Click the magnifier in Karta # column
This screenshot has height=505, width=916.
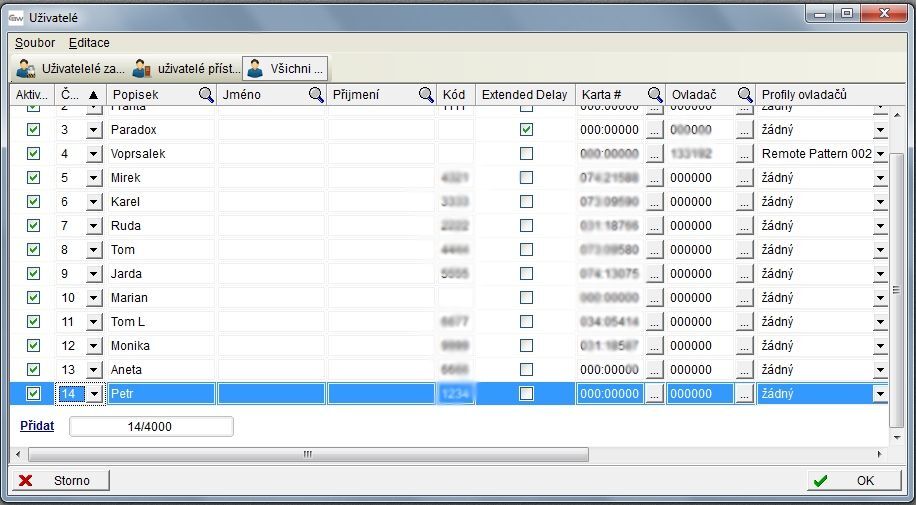pos(655,95)
